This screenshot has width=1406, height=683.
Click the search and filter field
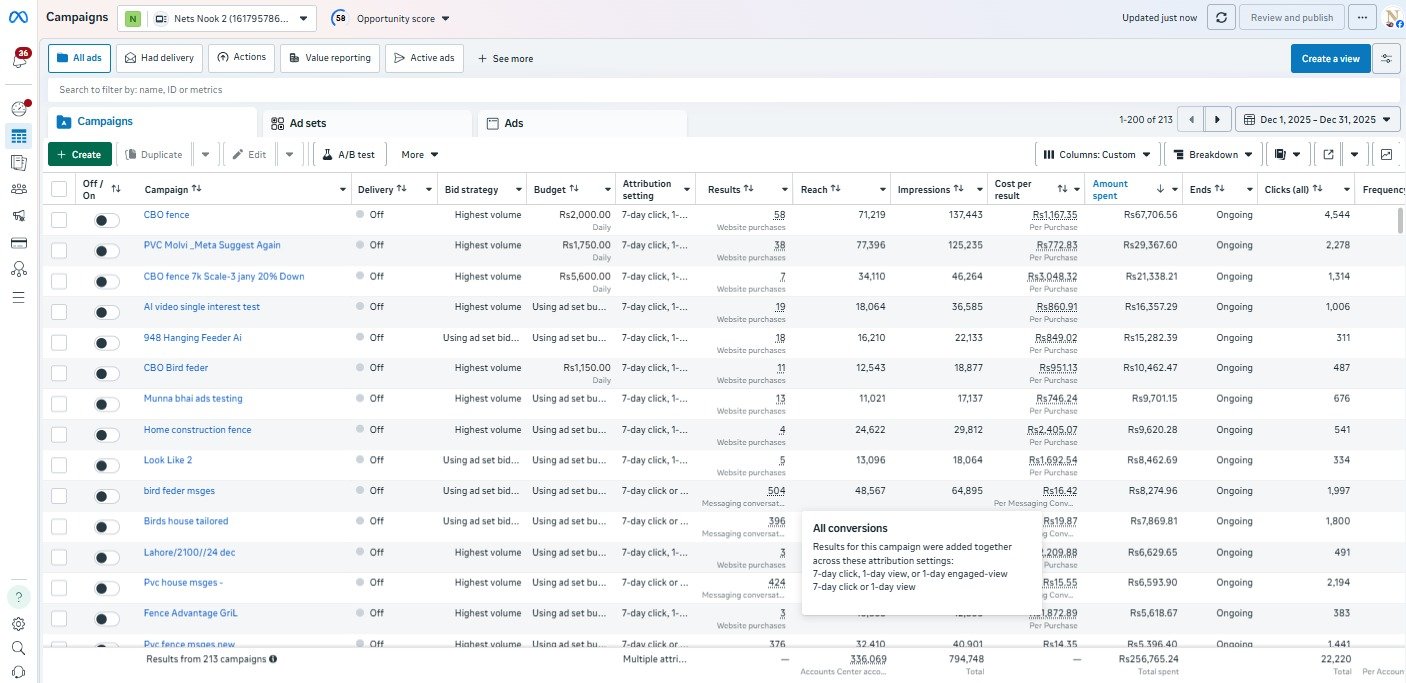click(700, 90)
